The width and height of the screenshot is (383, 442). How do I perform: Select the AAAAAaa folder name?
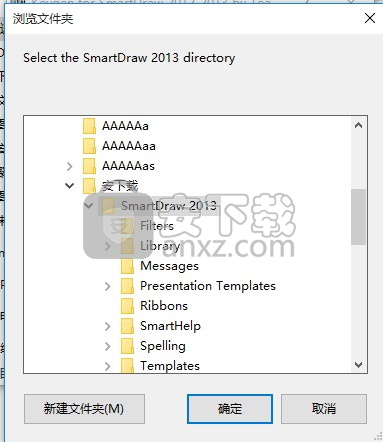click(129, 146)
